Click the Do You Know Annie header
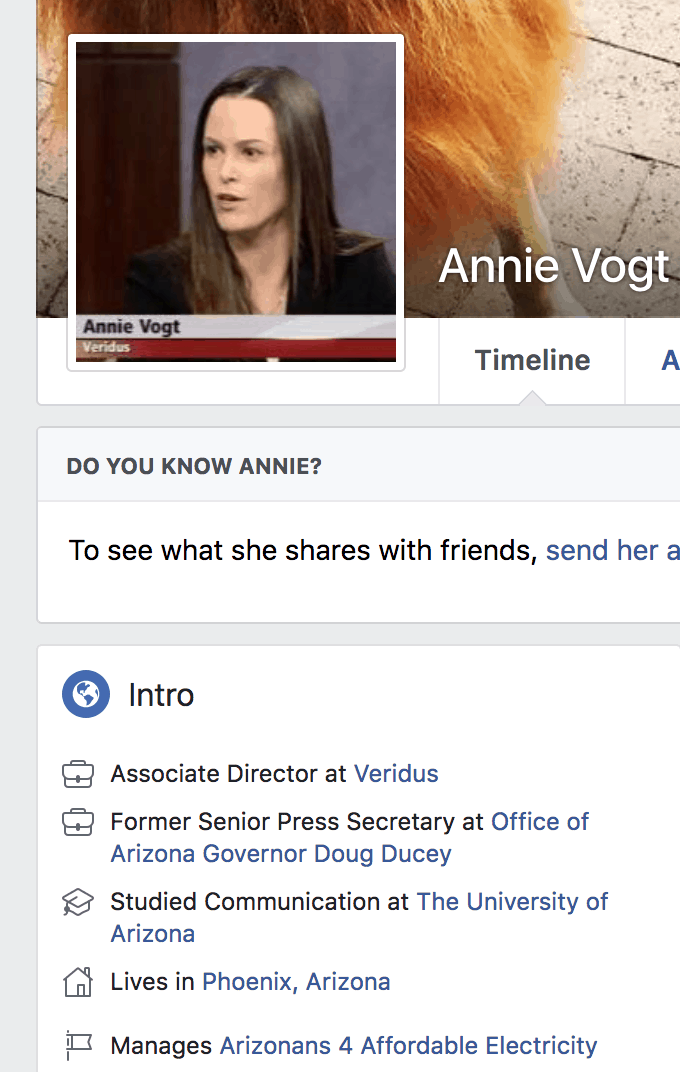The image size is (680, 1072). 194,466
